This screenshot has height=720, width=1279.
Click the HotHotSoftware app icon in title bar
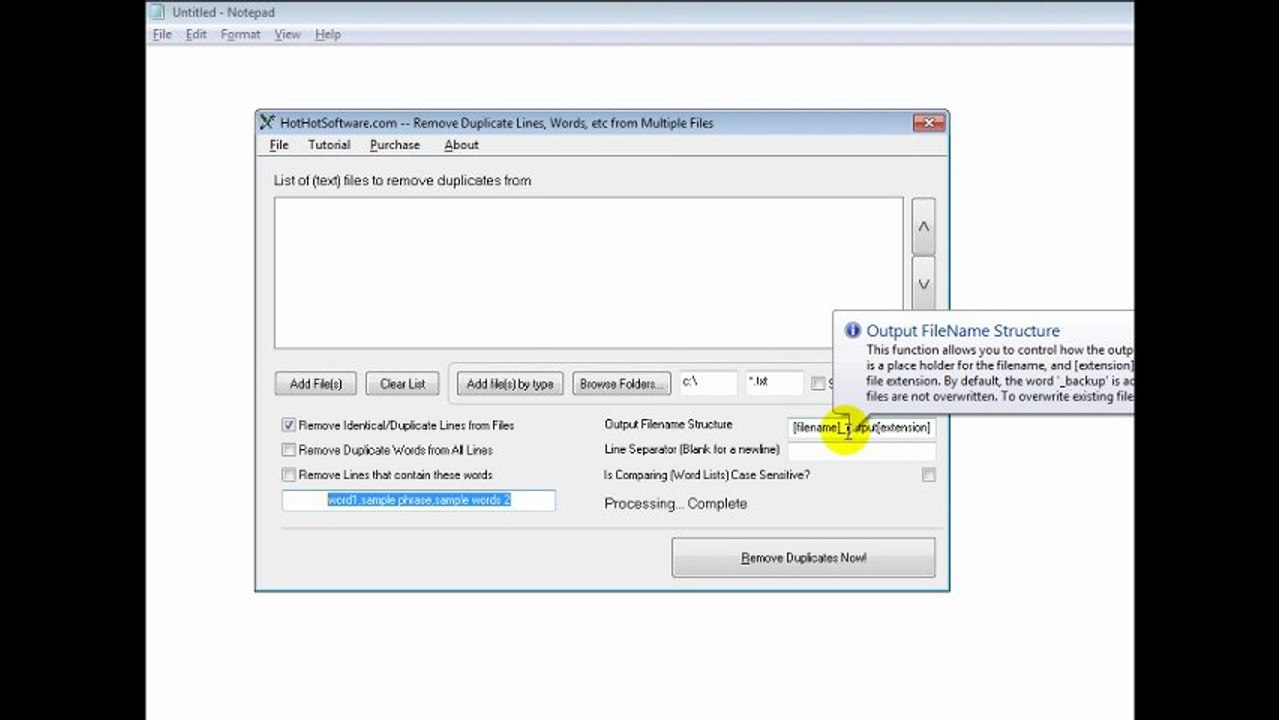tap(267, 122)
